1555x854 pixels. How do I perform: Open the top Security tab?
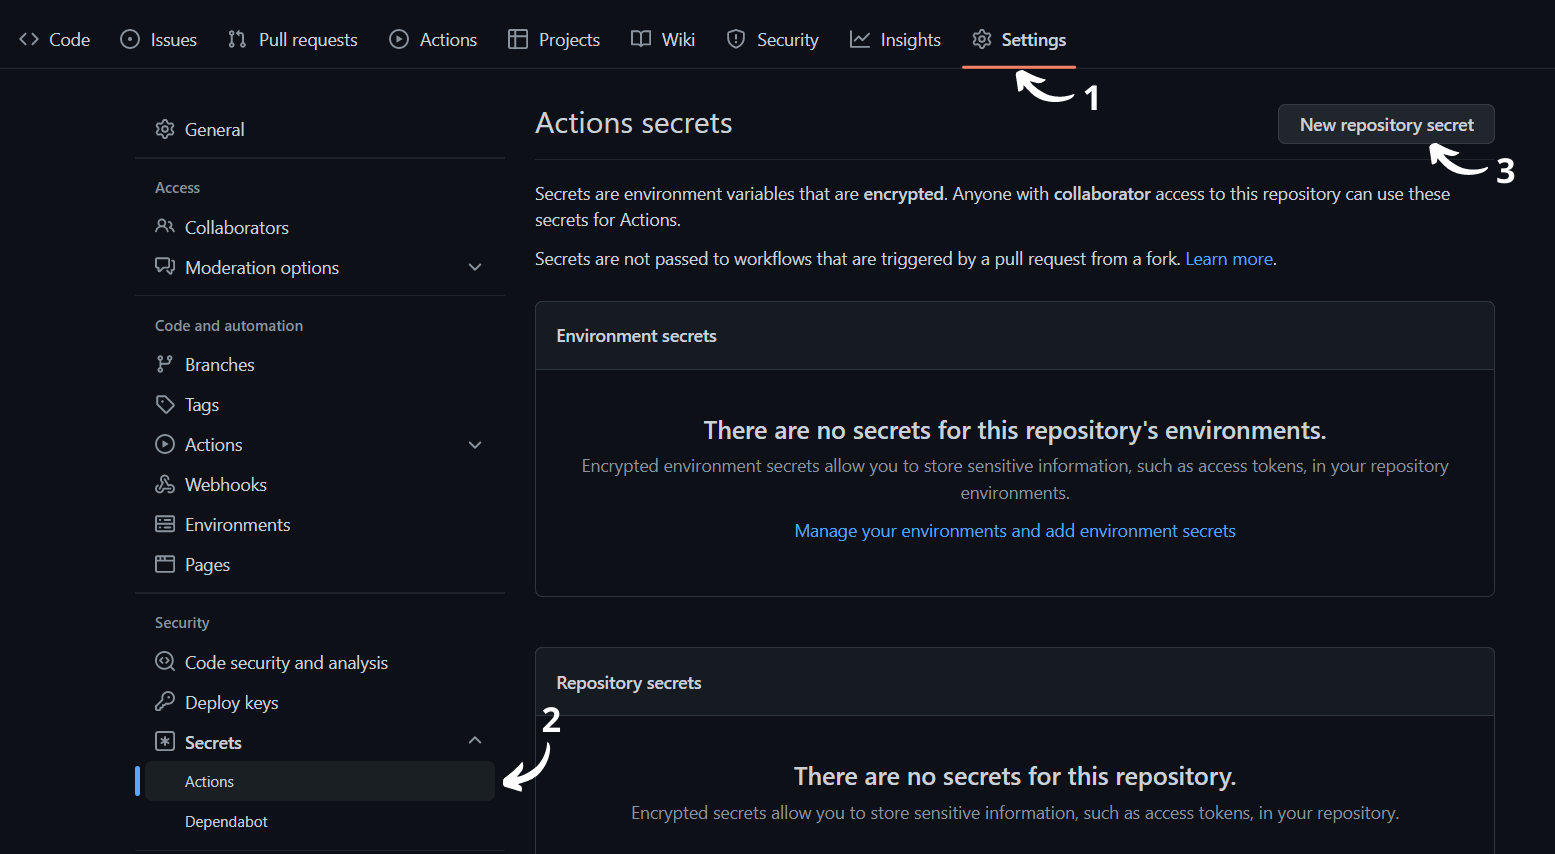coord(773,39)
